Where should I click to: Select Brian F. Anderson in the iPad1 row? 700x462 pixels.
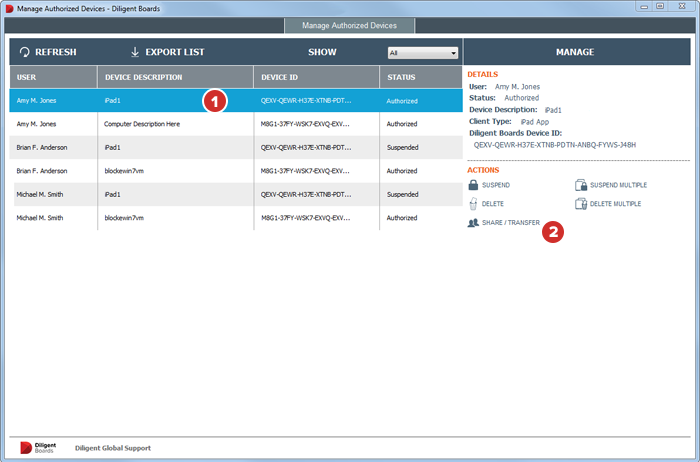[x=42, y=147]
